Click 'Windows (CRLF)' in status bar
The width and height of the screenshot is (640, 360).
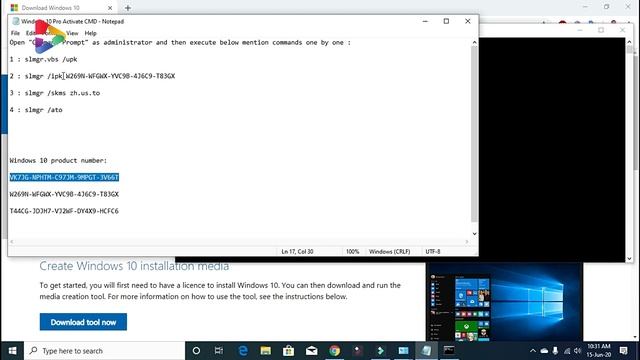point(389,251)
